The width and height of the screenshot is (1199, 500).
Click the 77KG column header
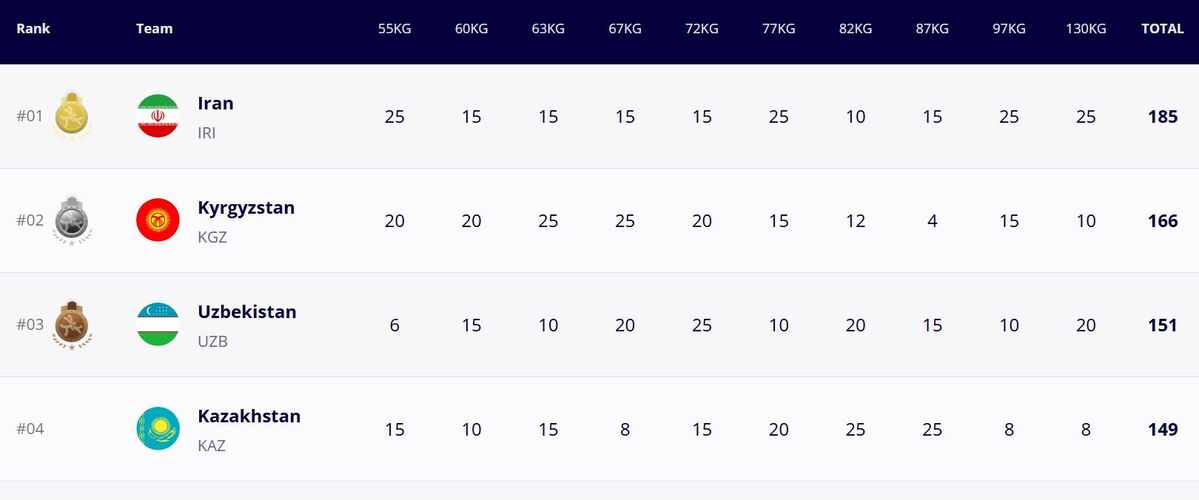779,29
